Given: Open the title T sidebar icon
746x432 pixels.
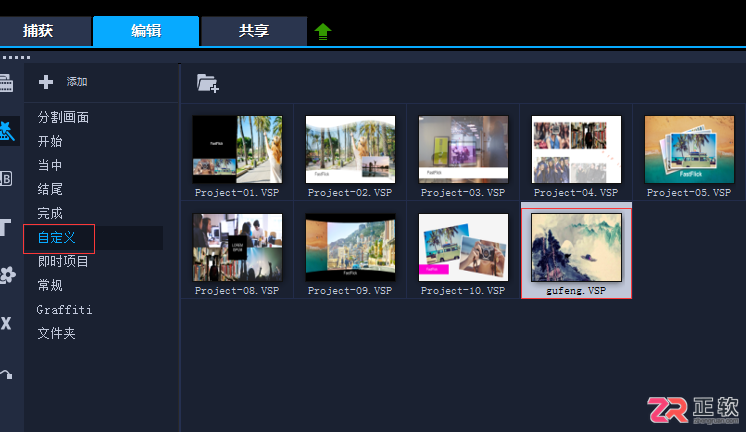Looking at the screenshot, I should (x=6, y=227).
